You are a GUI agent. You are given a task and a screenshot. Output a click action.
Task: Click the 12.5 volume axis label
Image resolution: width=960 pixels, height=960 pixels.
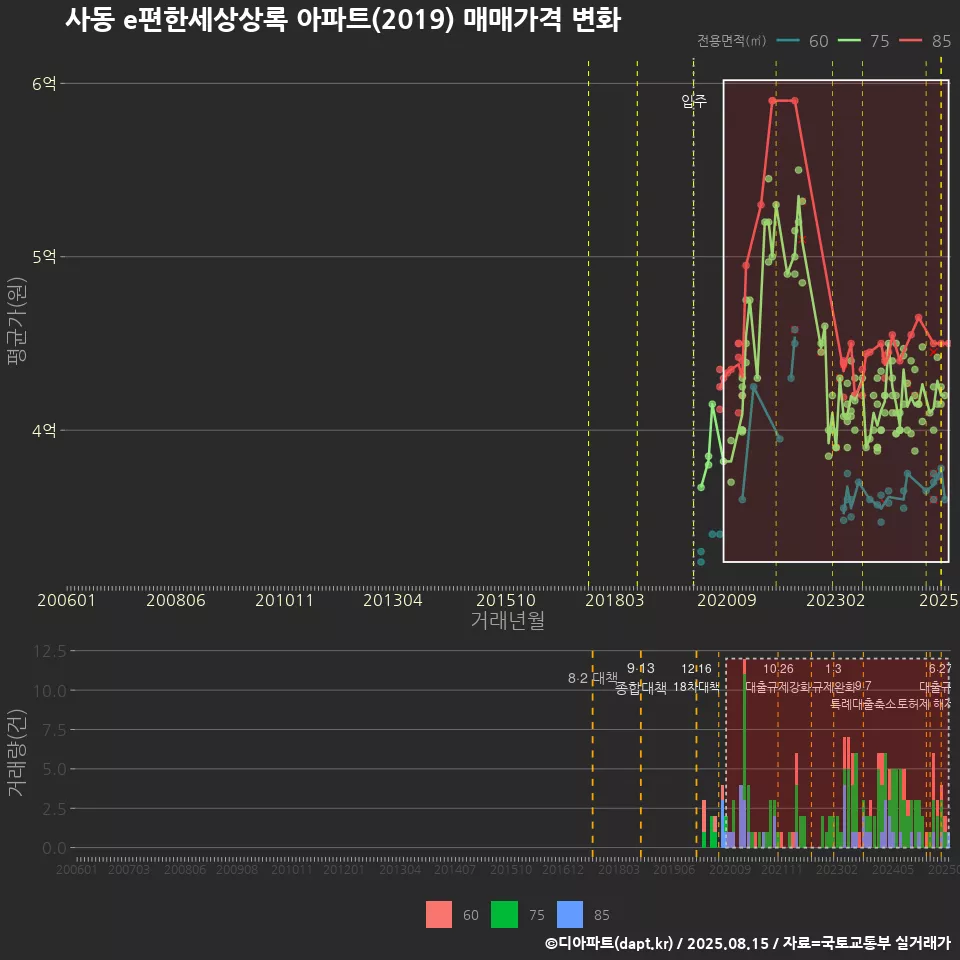(x=50, y=651)
